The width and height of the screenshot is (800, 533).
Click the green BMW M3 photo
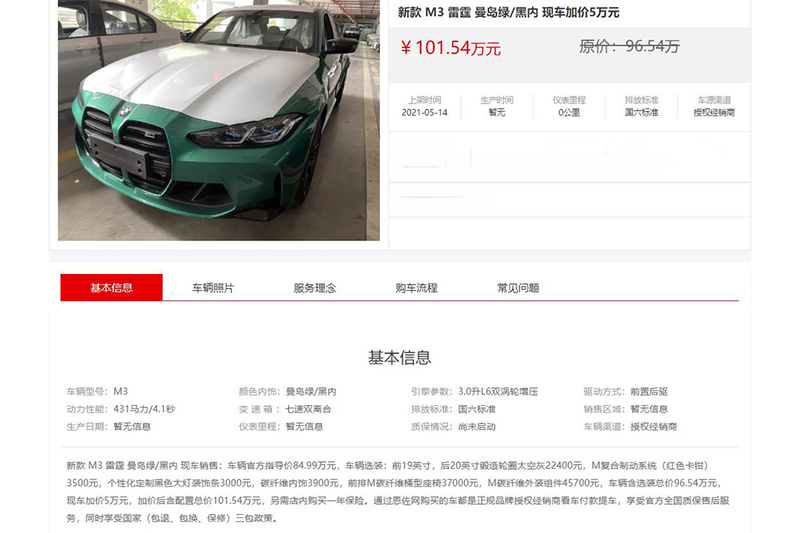218,120
